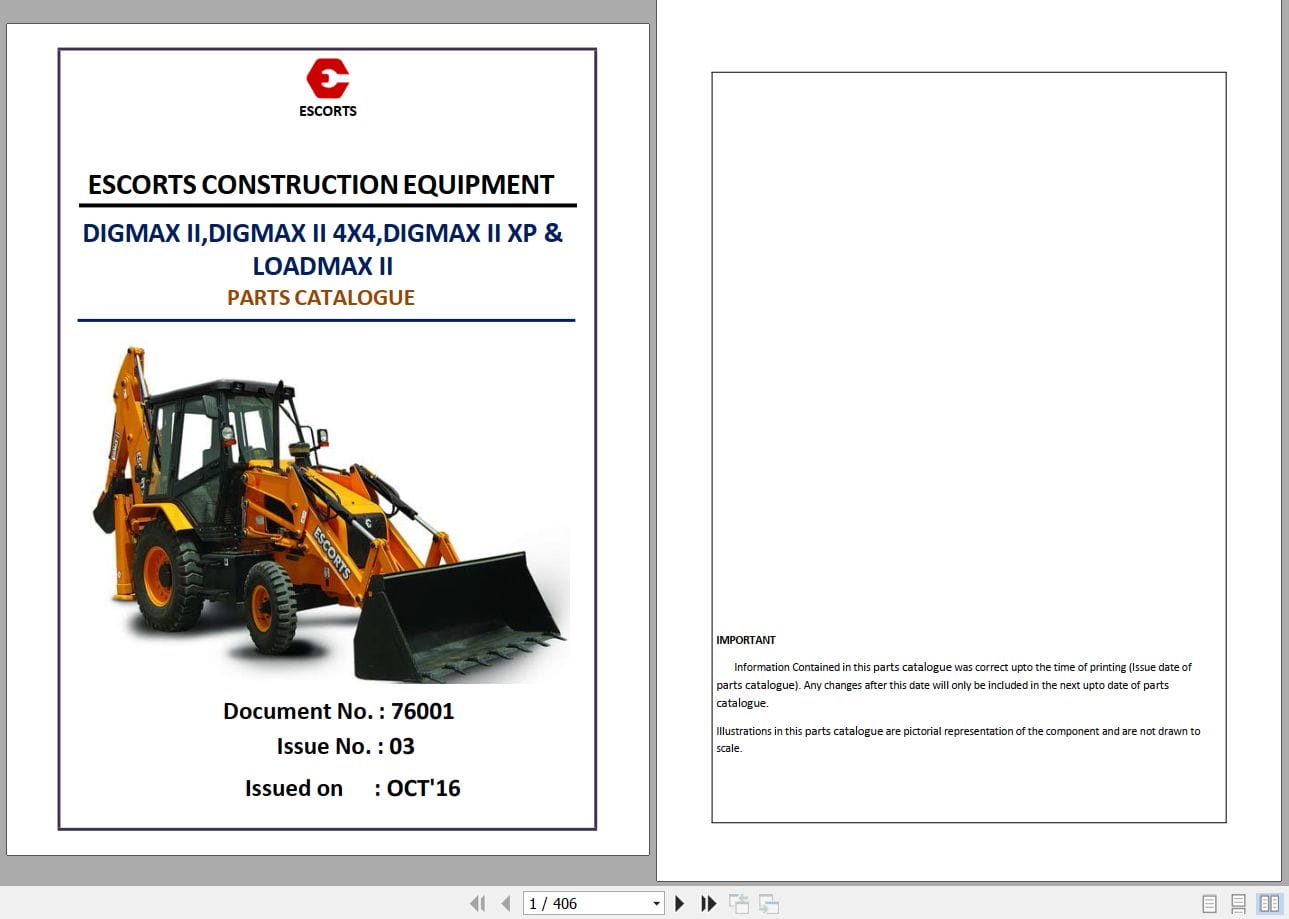Click the Issue No. : 03 text
1289x919 pixels.
pyautogui.click(x=345, y=746)
